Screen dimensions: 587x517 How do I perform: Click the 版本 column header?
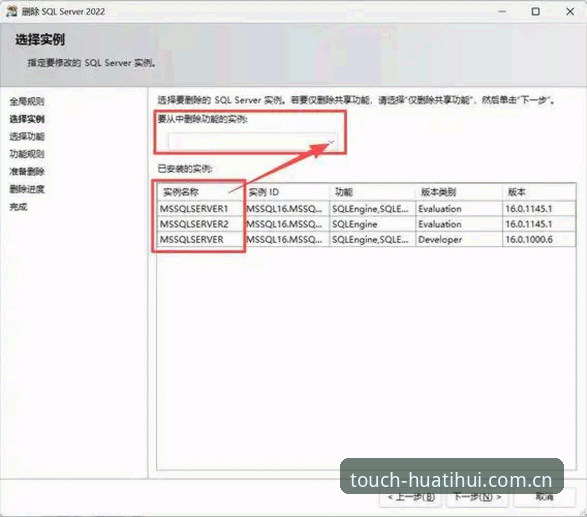click(x=539, y=192)
